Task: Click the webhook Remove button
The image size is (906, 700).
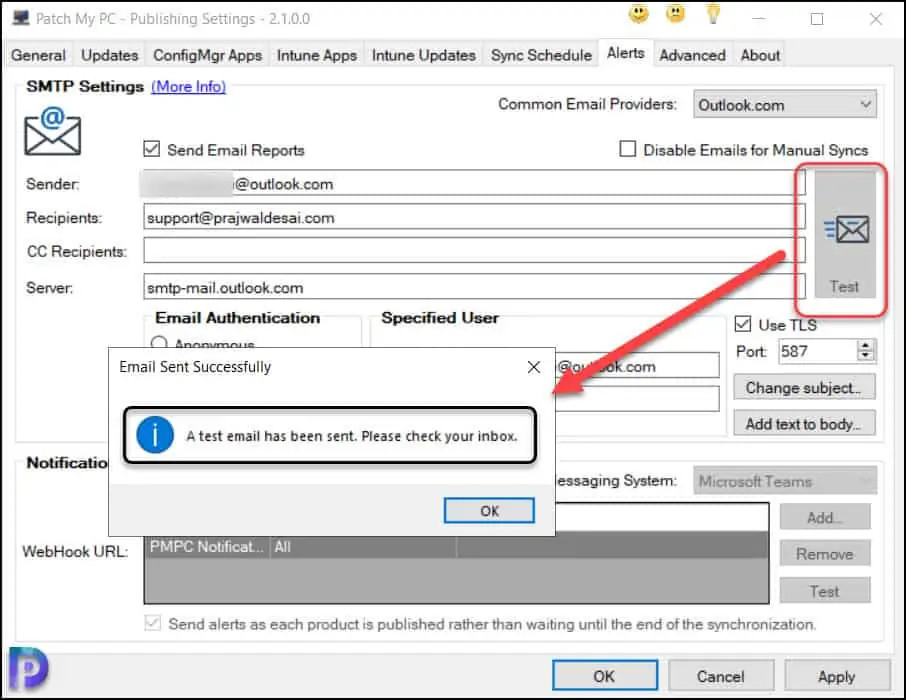Action: coord(825,554)
